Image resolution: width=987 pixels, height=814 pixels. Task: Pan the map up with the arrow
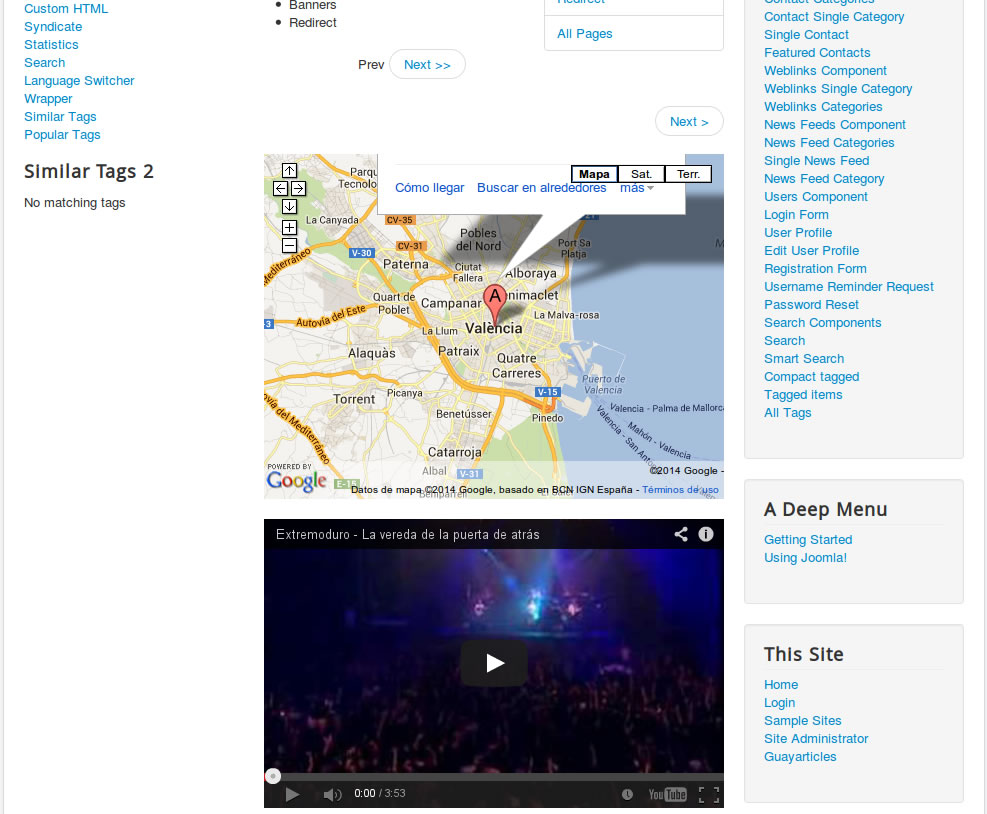(289, 170)
